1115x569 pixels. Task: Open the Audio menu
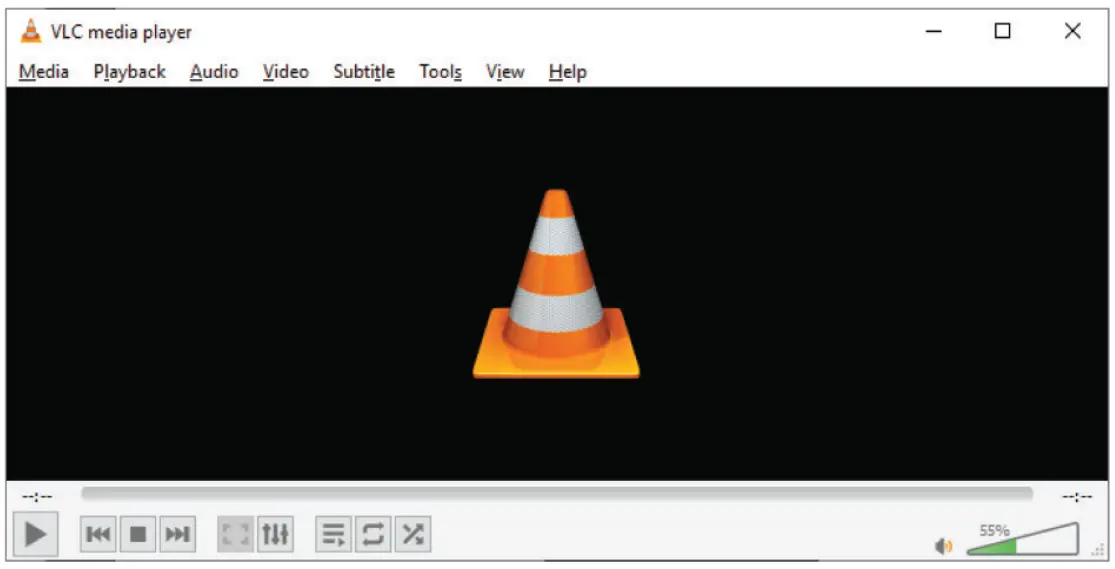[214, 72]
